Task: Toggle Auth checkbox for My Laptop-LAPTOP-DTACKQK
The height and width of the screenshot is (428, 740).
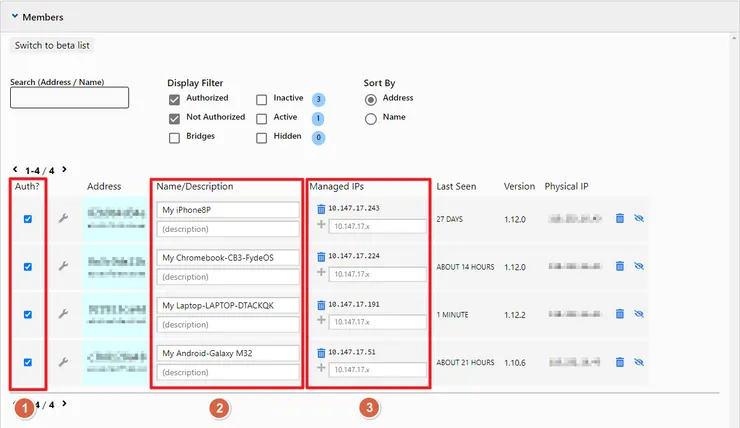Action: [28, 314]
